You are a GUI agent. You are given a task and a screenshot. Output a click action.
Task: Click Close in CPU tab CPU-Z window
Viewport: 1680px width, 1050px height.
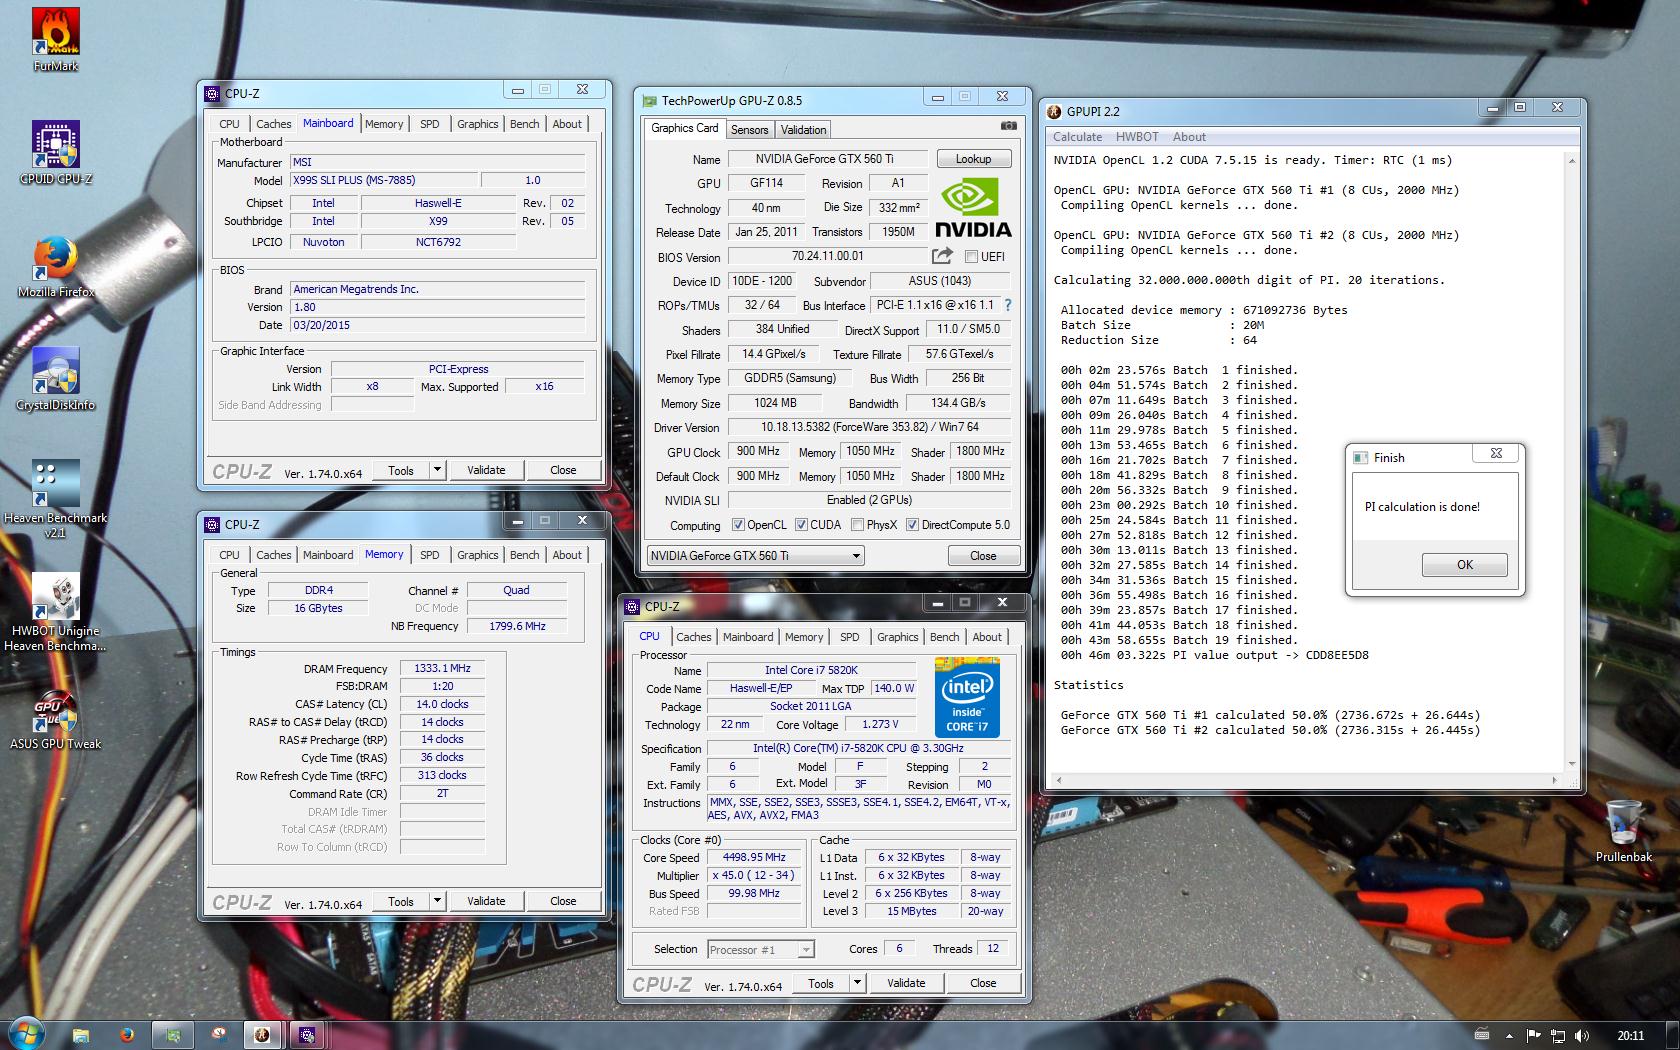point(983,983)
